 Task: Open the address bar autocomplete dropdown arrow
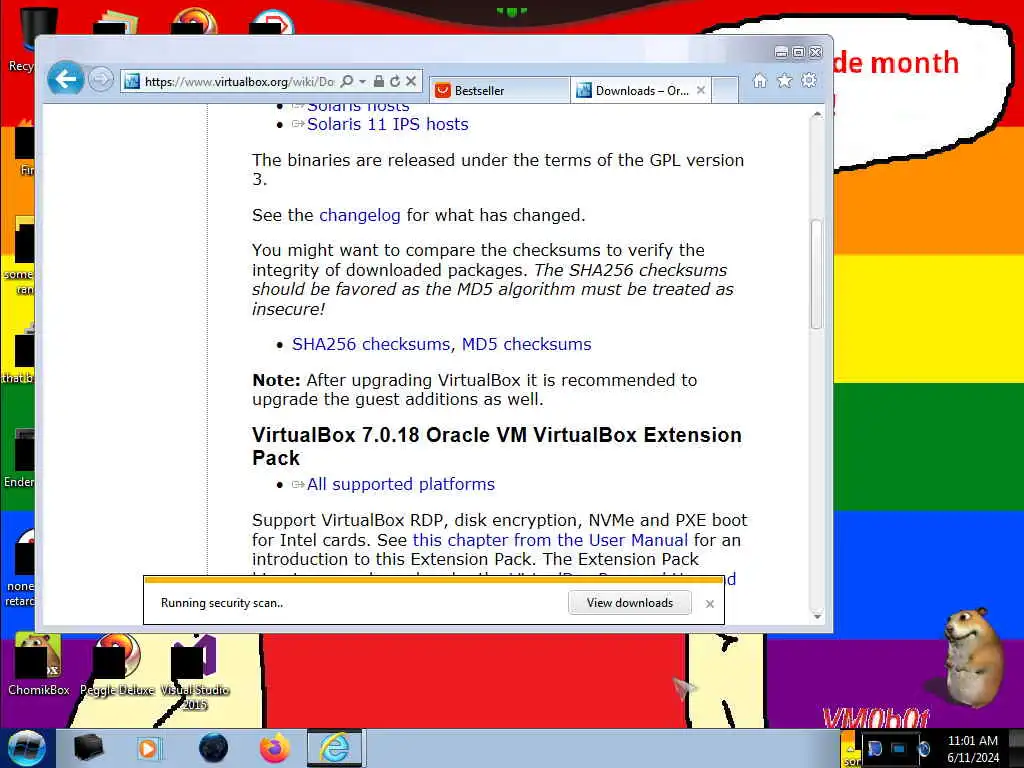click(x=362, y=82)
